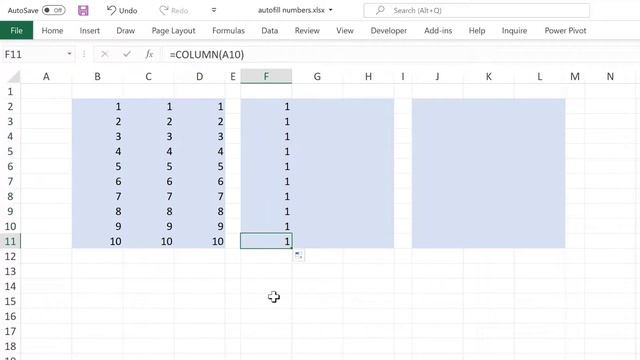This screenshot has height=360, width=640.
Task: Click cell C4 containing 3
Action: pos(148,136)
